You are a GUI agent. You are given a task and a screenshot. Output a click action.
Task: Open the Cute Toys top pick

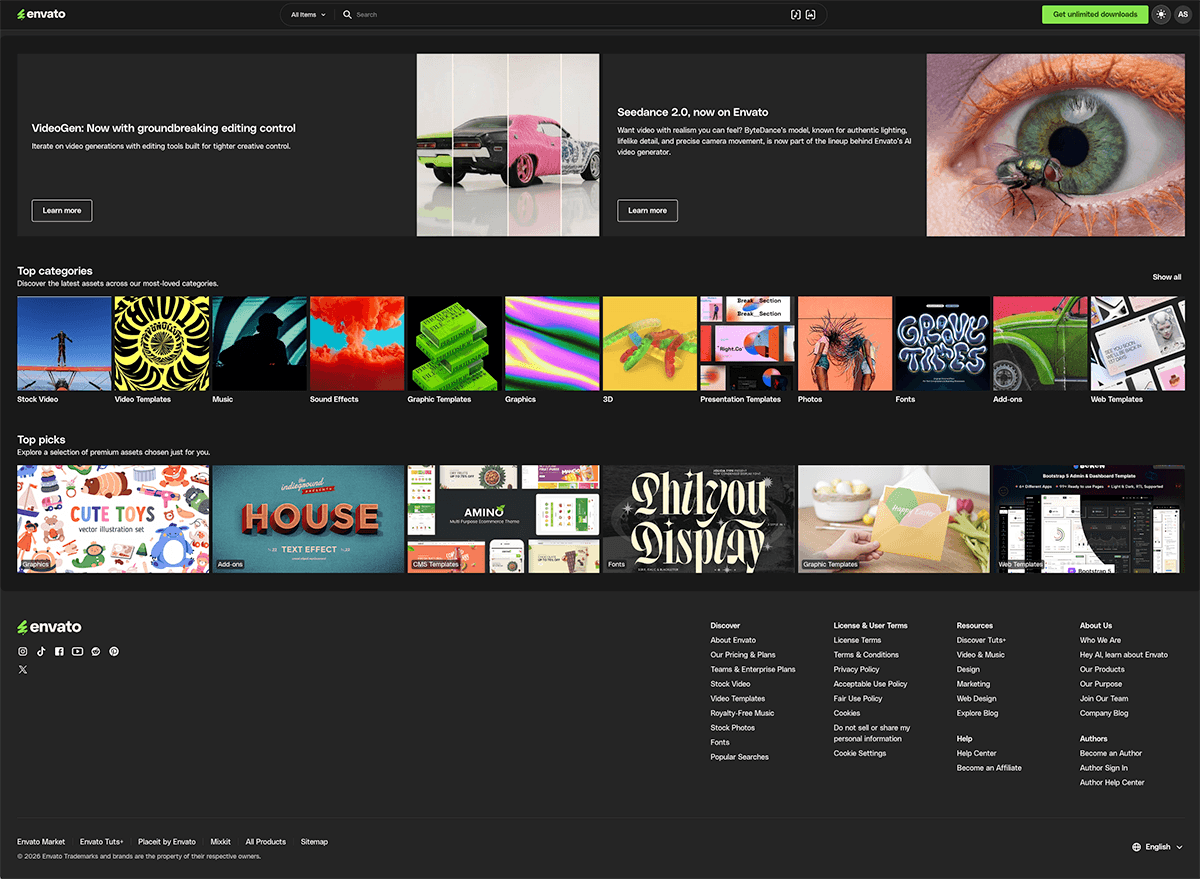click(113, 519)
